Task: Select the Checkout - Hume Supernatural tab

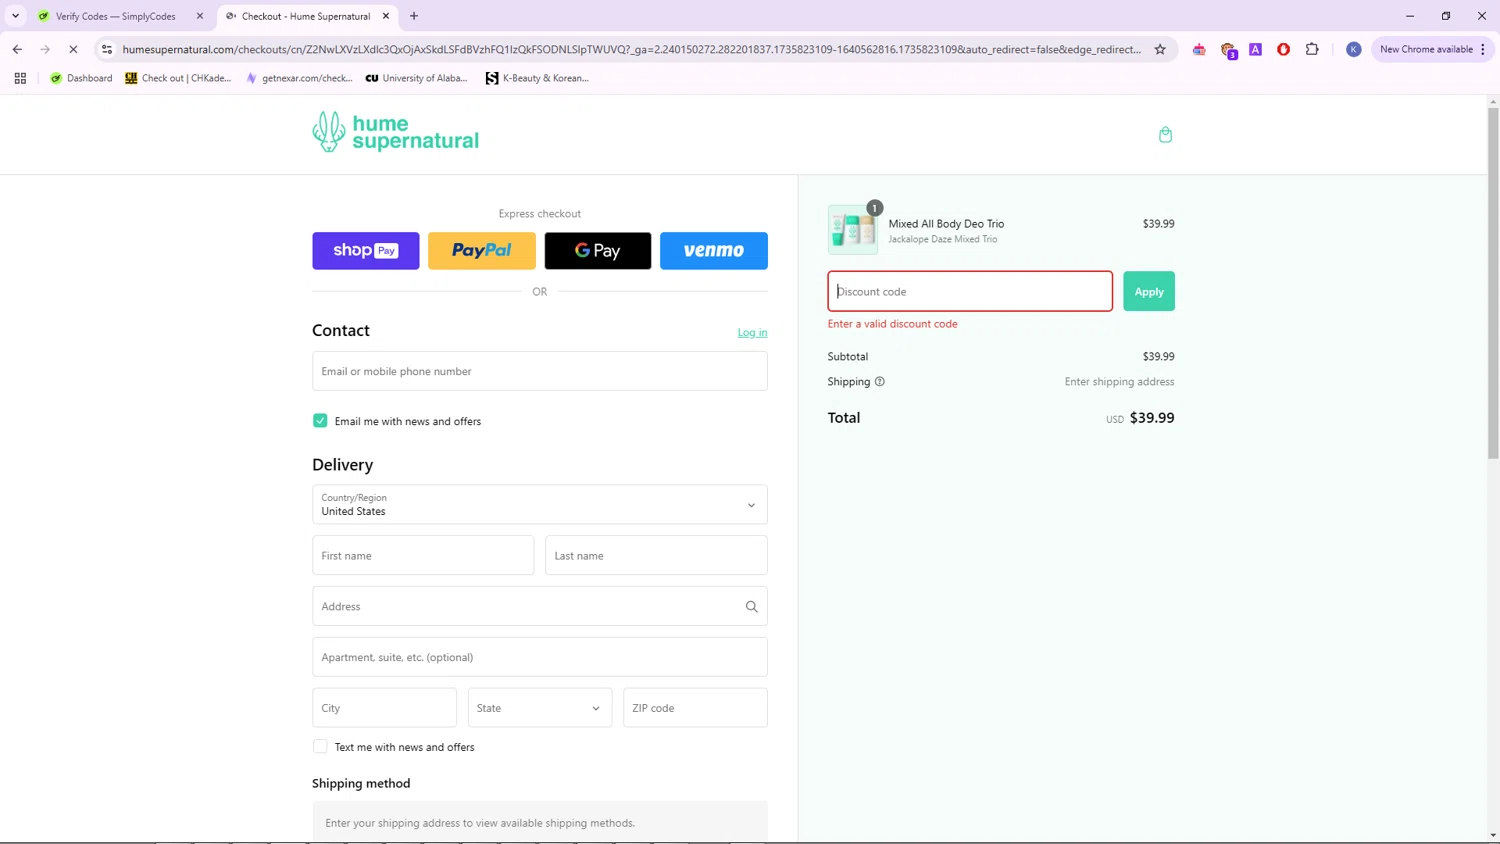Action: coord(305,16)
